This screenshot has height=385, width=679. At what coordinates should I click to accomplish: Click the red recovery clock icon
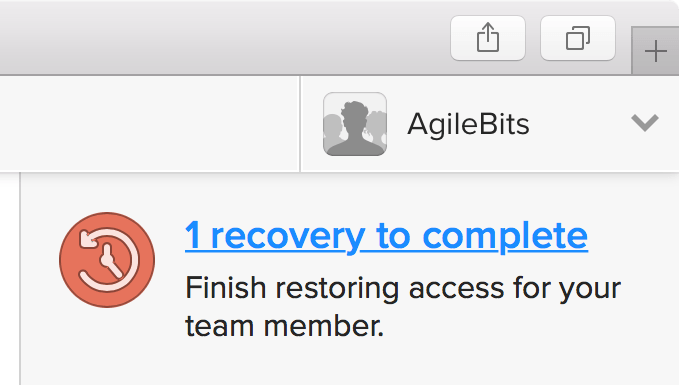pos(107,260)
